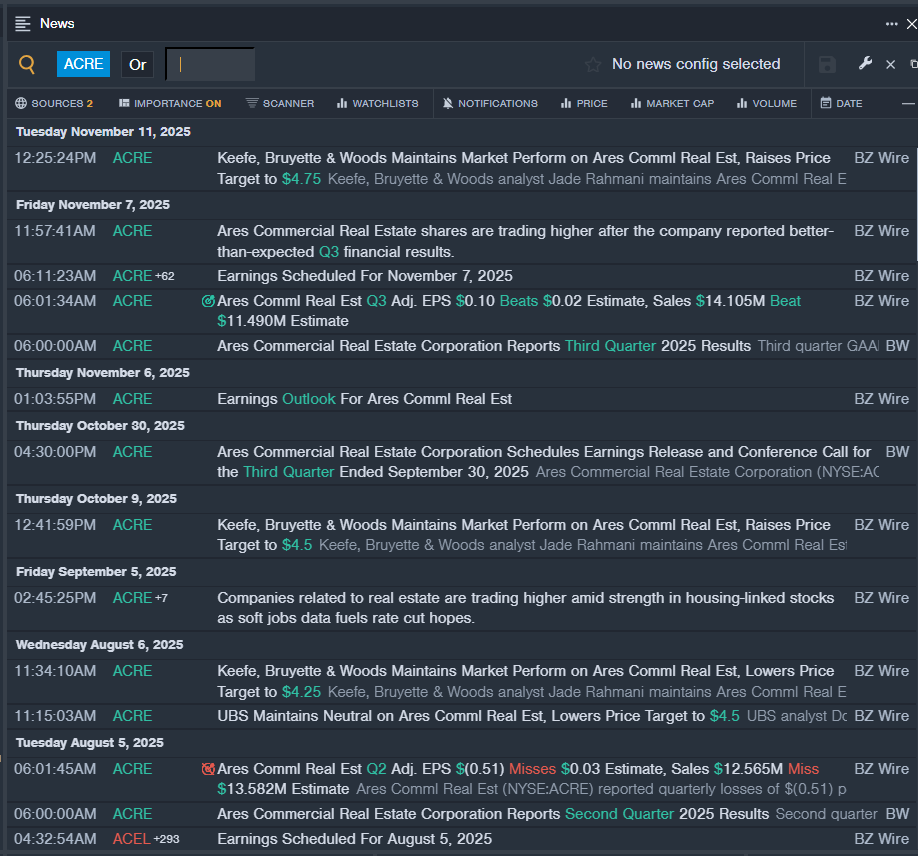Open the Market Cap filter dropdown
This screenshot has height=856, width=918.
(672, 103)
